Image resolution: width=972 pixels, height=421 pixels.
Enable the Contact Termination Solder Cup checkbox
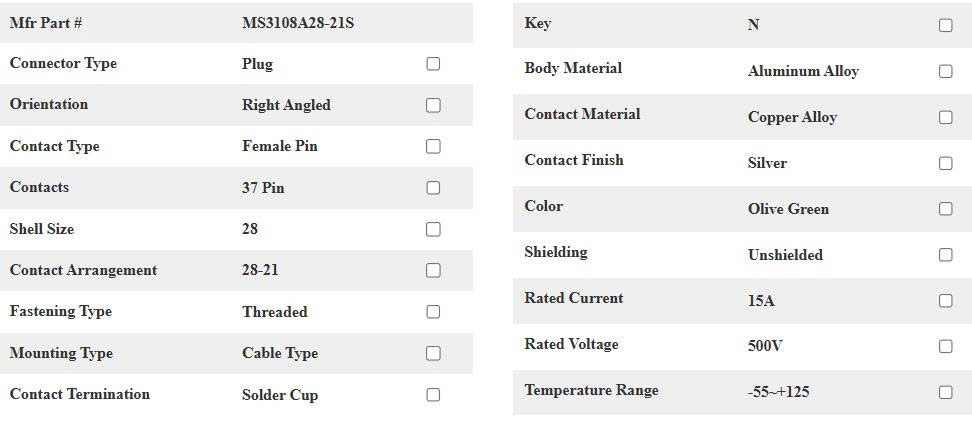[x=433, y=395]
